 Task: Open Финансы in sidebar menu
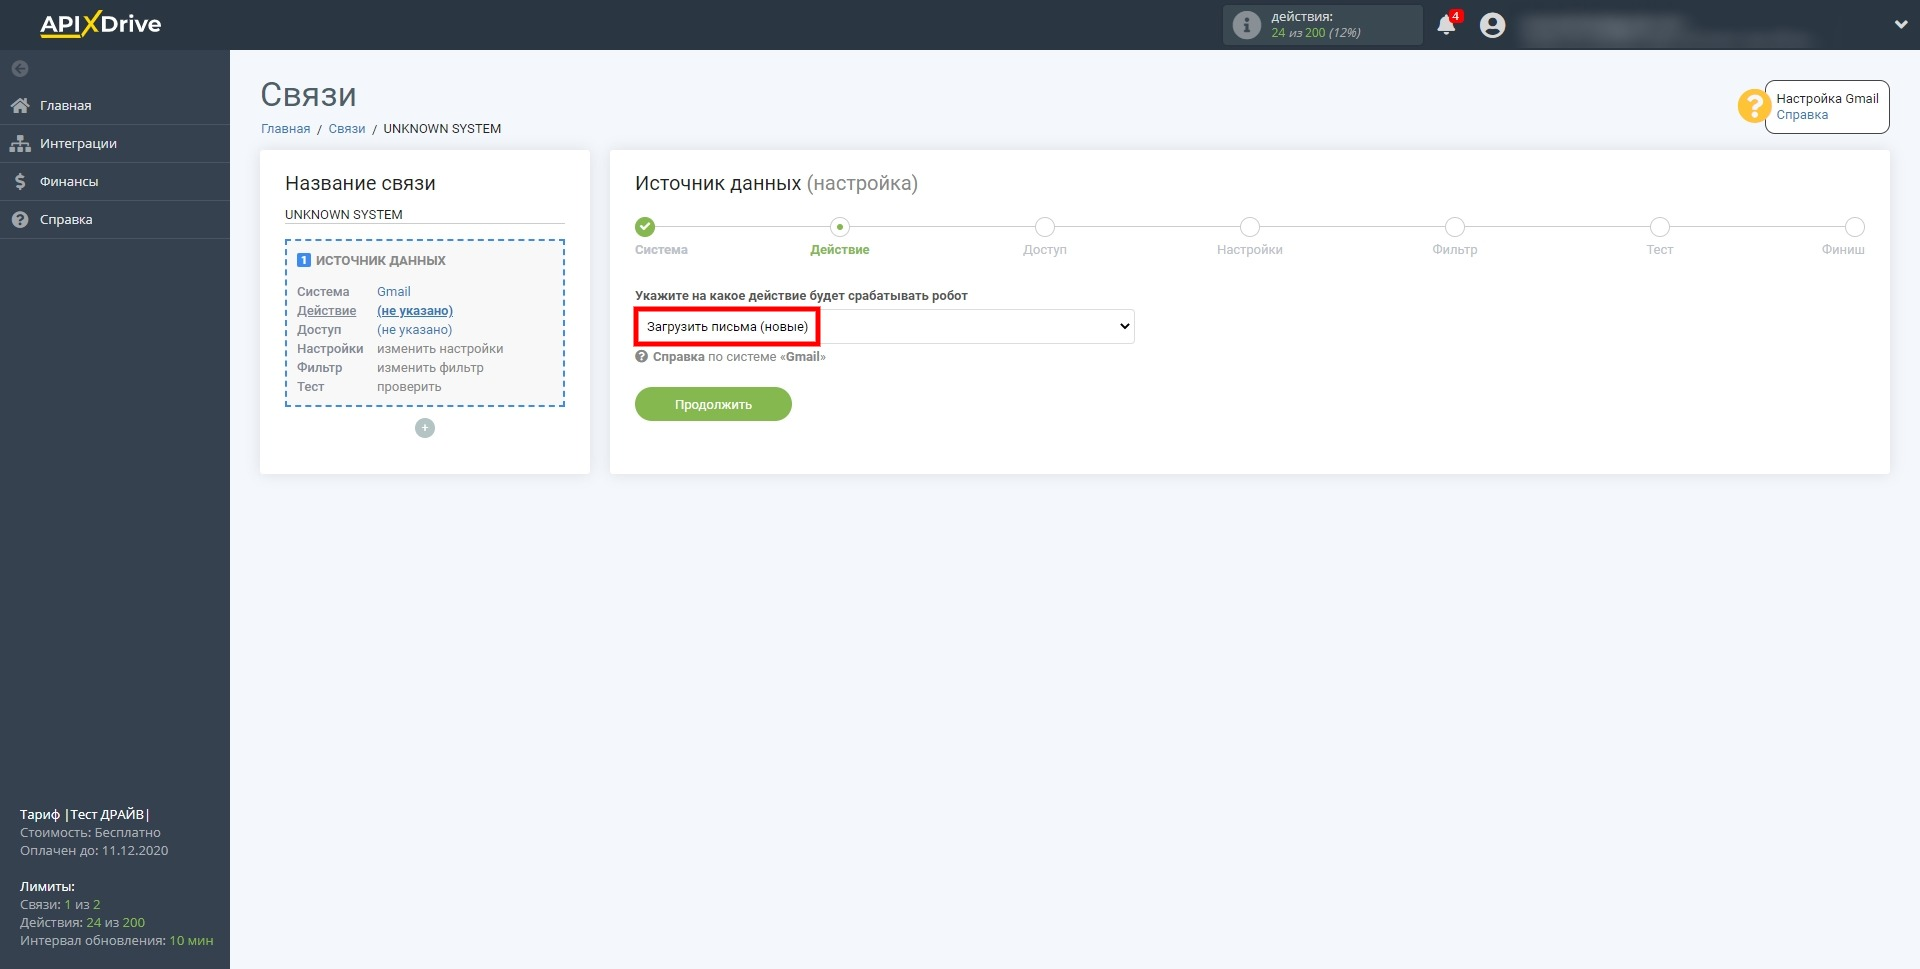click(x=69, y=181)
